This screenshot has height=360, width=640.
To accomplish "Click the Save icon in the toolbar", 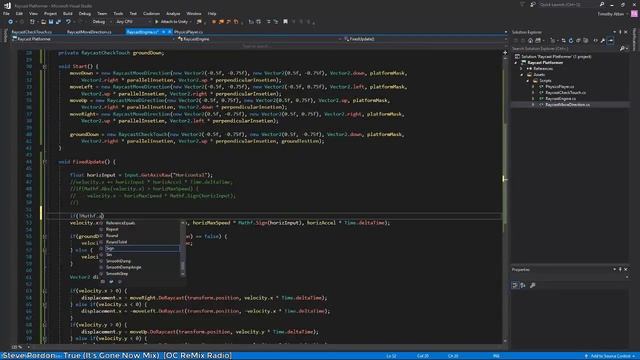I will 51,22.
